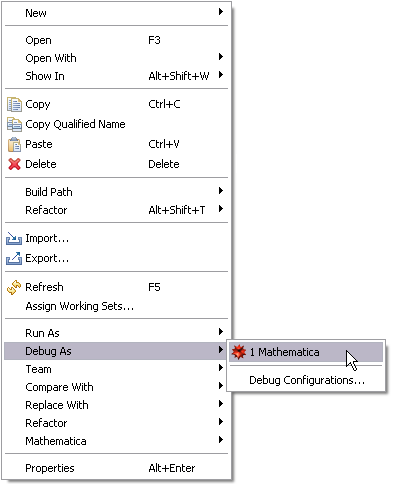The height and width of the screenshot is (484, 393).
Task: Click the Copy Qualified Name icon
Action: coord(14,124)
